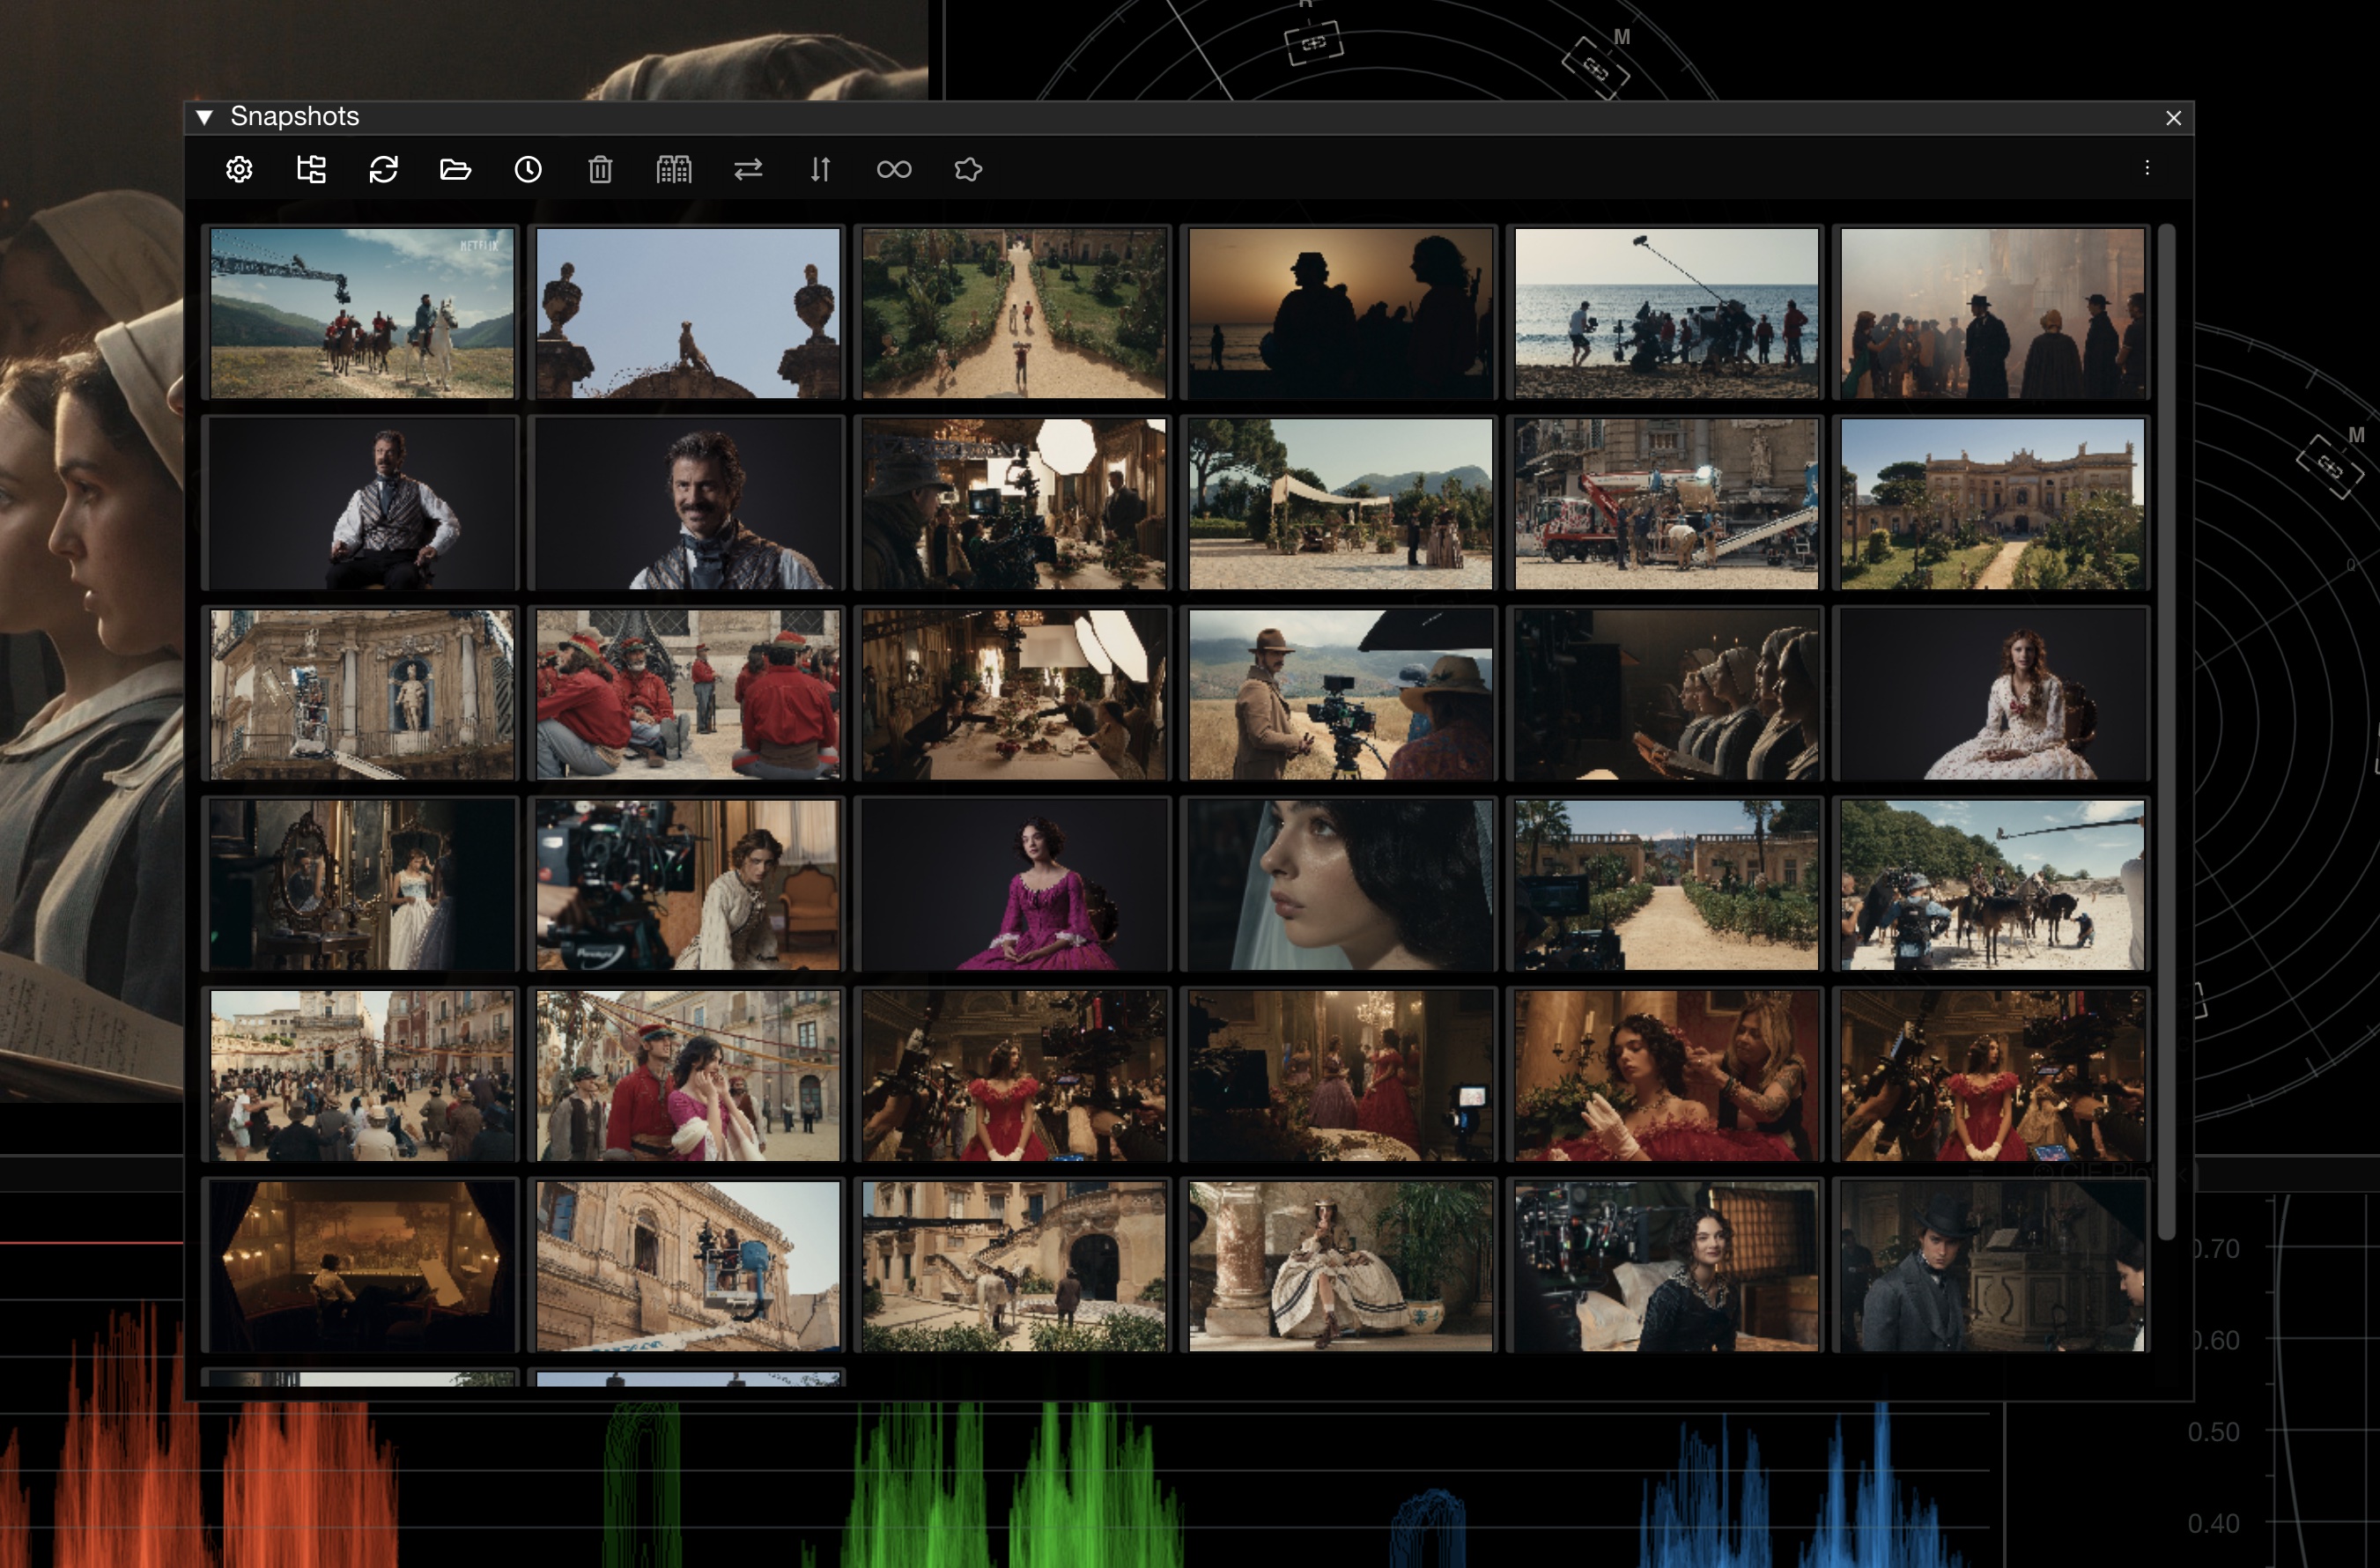Open the Snapshots settings gear
This screenshot has width=2380, height=1568.
coord(239,170)
